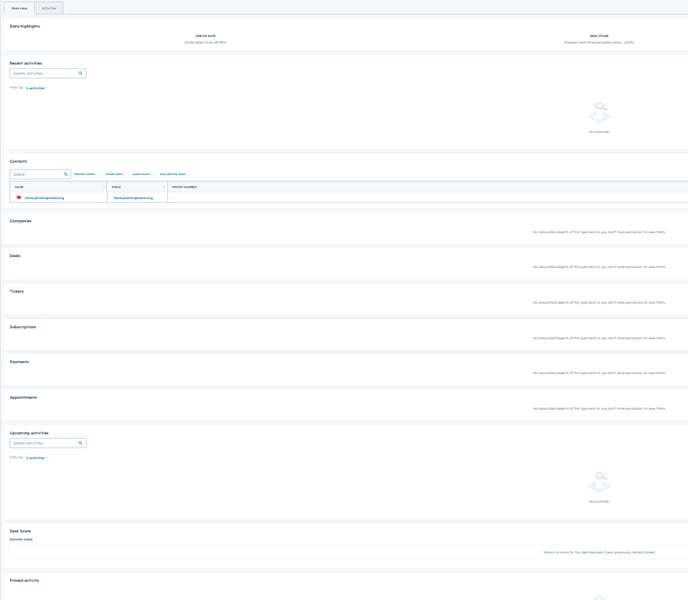Click the contact's email address link

[x=135, y=198]
